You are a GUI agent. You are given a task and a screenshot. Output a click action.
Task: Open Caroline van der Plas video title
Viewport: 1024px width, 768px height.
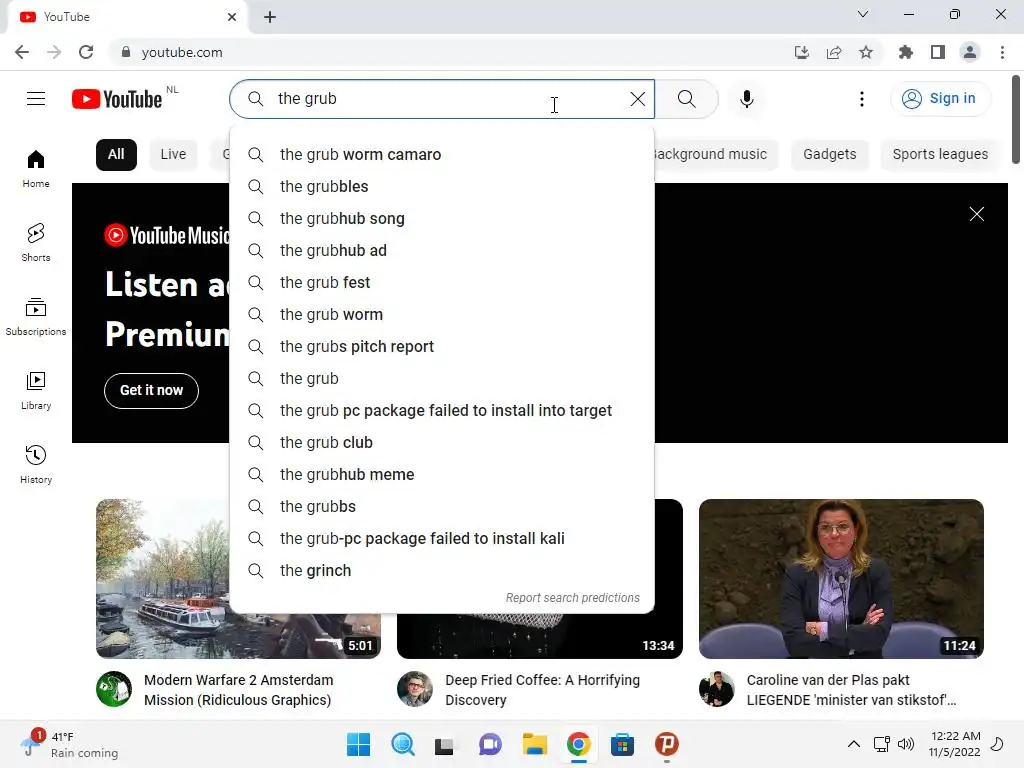851,690
